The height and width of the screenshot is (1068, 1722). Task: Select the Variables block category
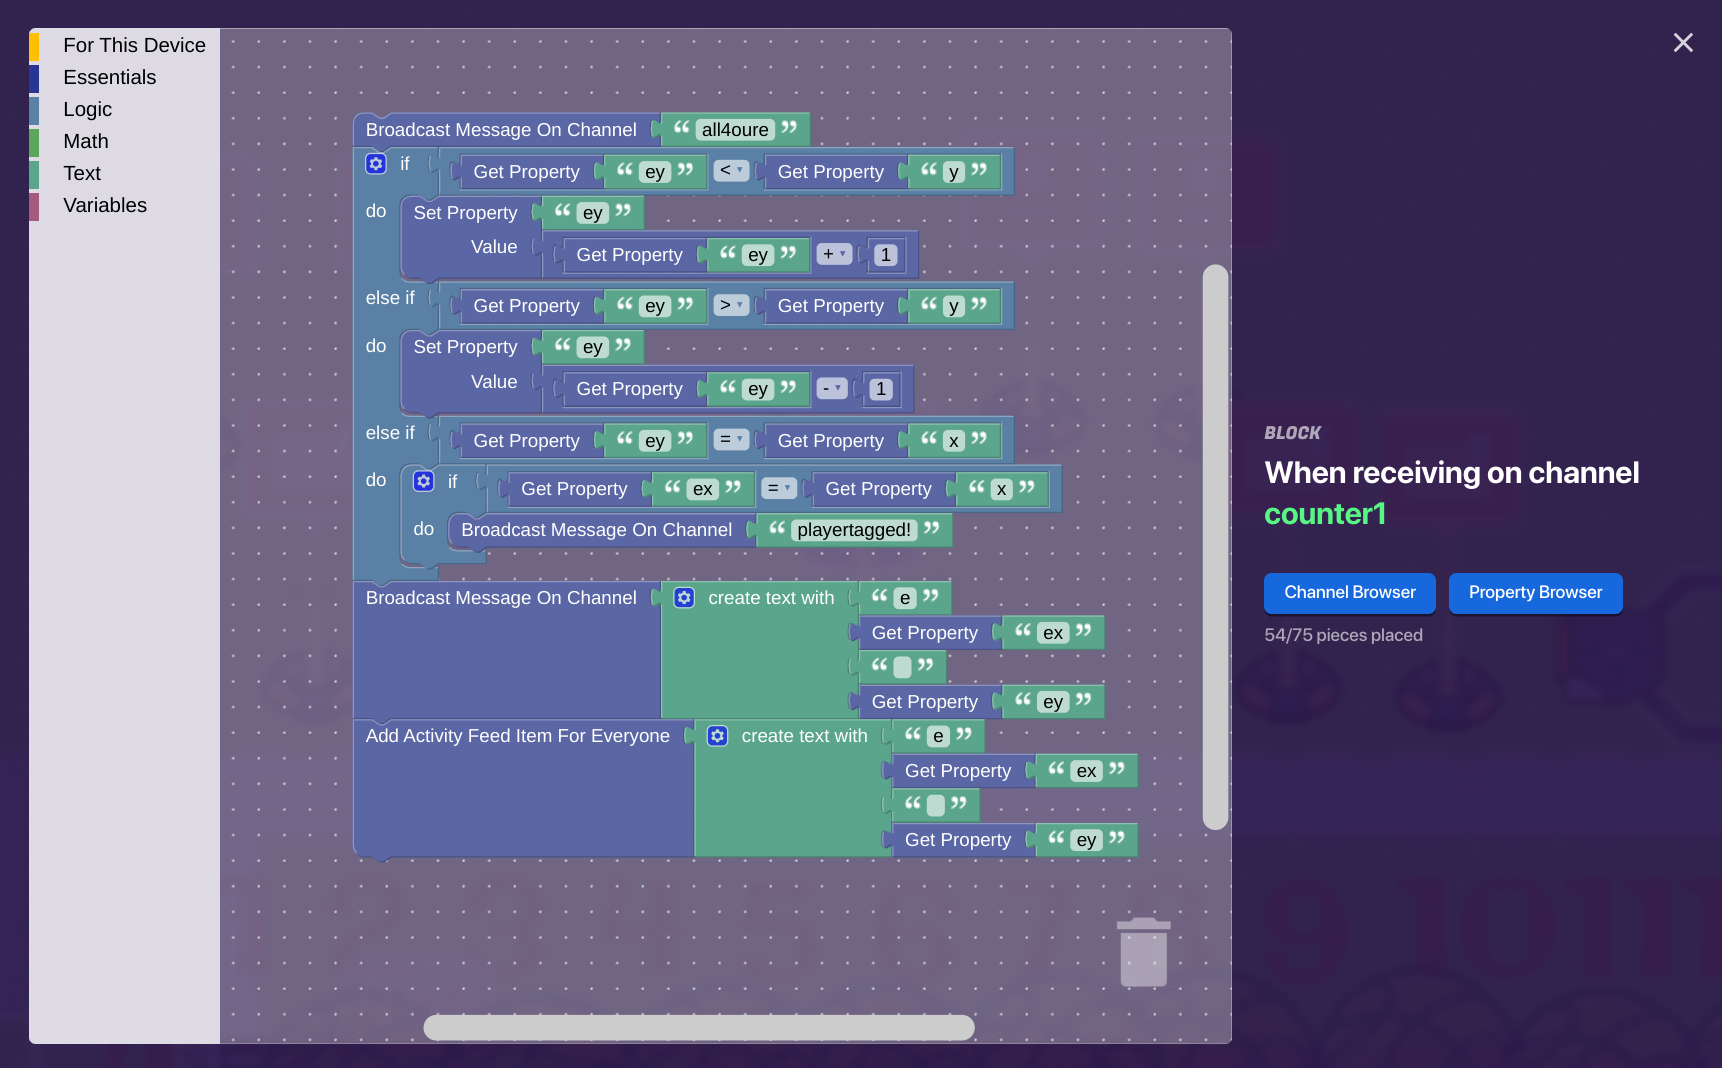(x=104, y=205)
